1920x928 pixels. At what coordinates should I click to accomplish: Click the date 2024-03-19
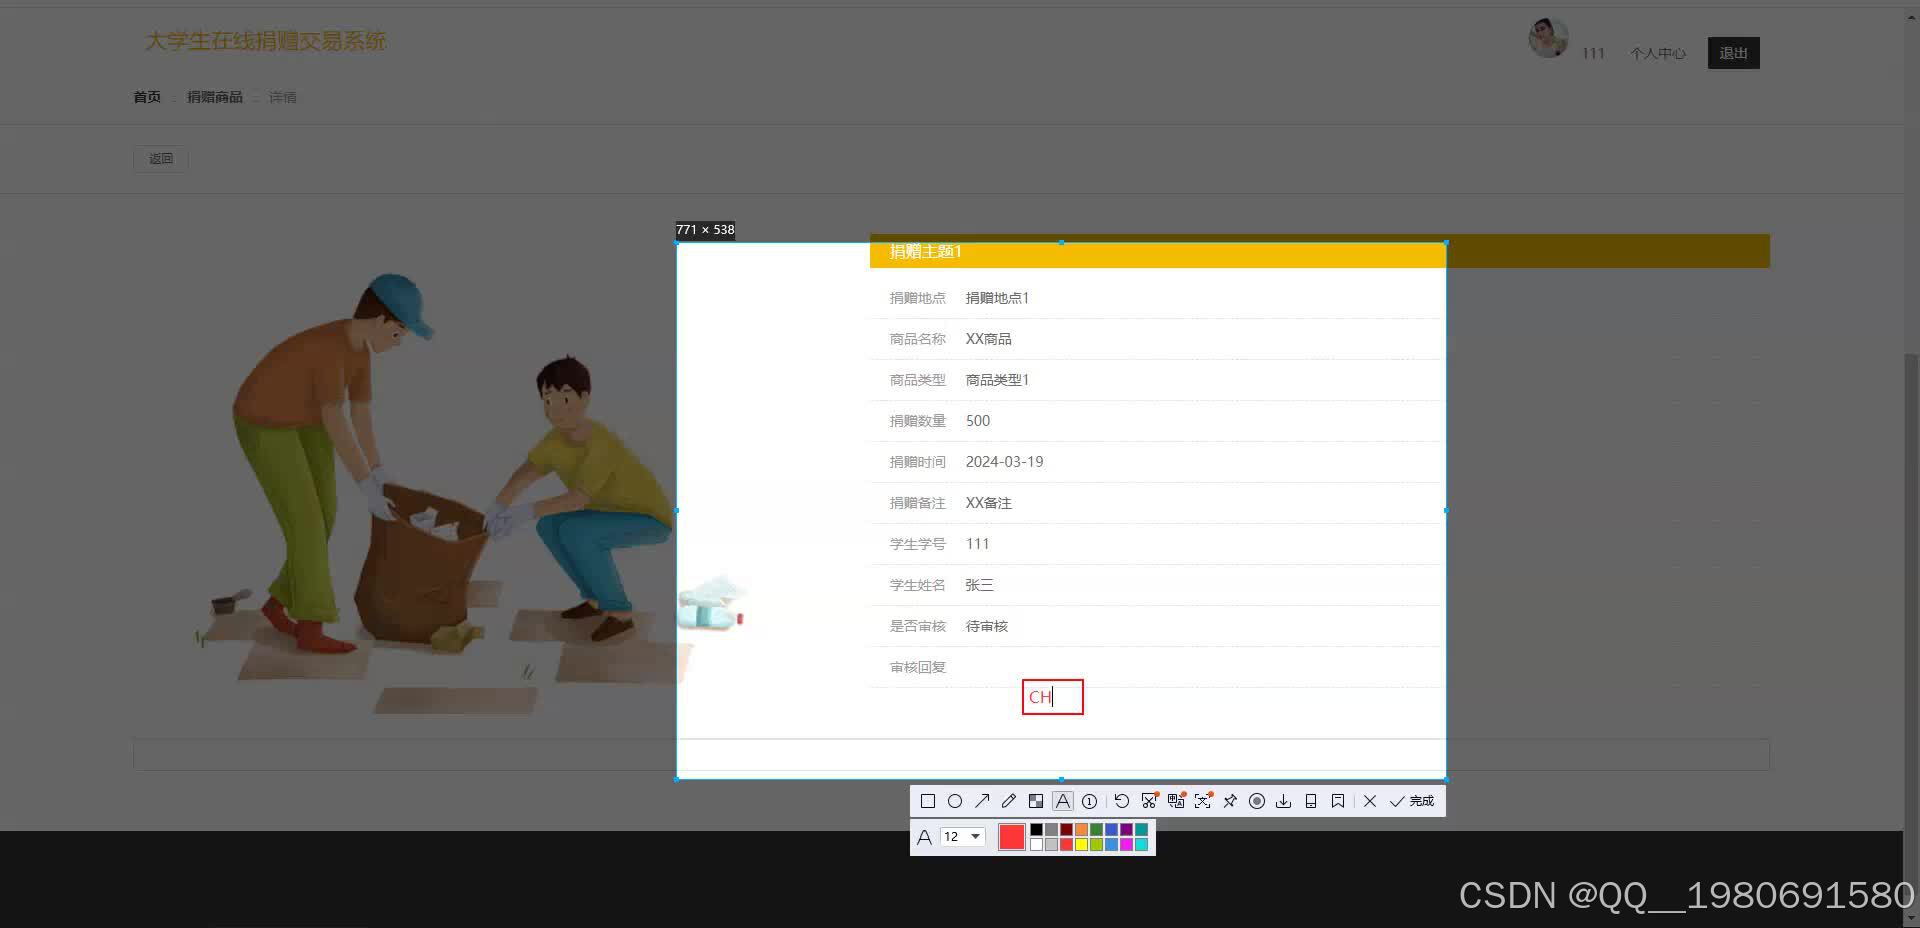1004,462
